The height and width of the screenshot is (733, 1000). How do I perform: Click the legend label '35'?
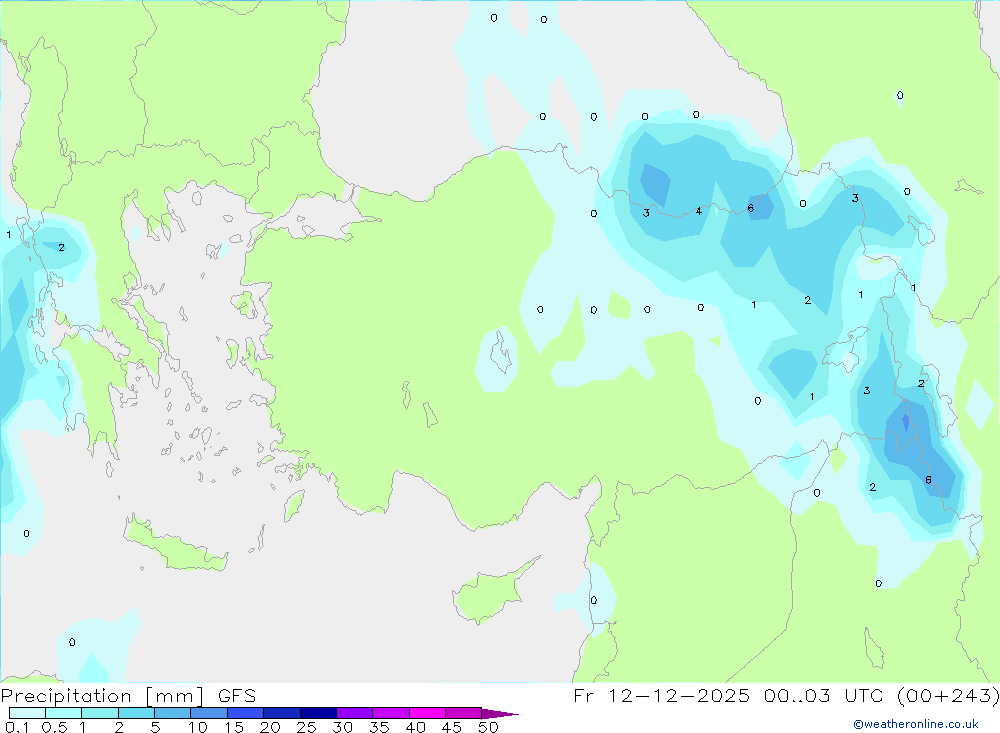point(379,727)
